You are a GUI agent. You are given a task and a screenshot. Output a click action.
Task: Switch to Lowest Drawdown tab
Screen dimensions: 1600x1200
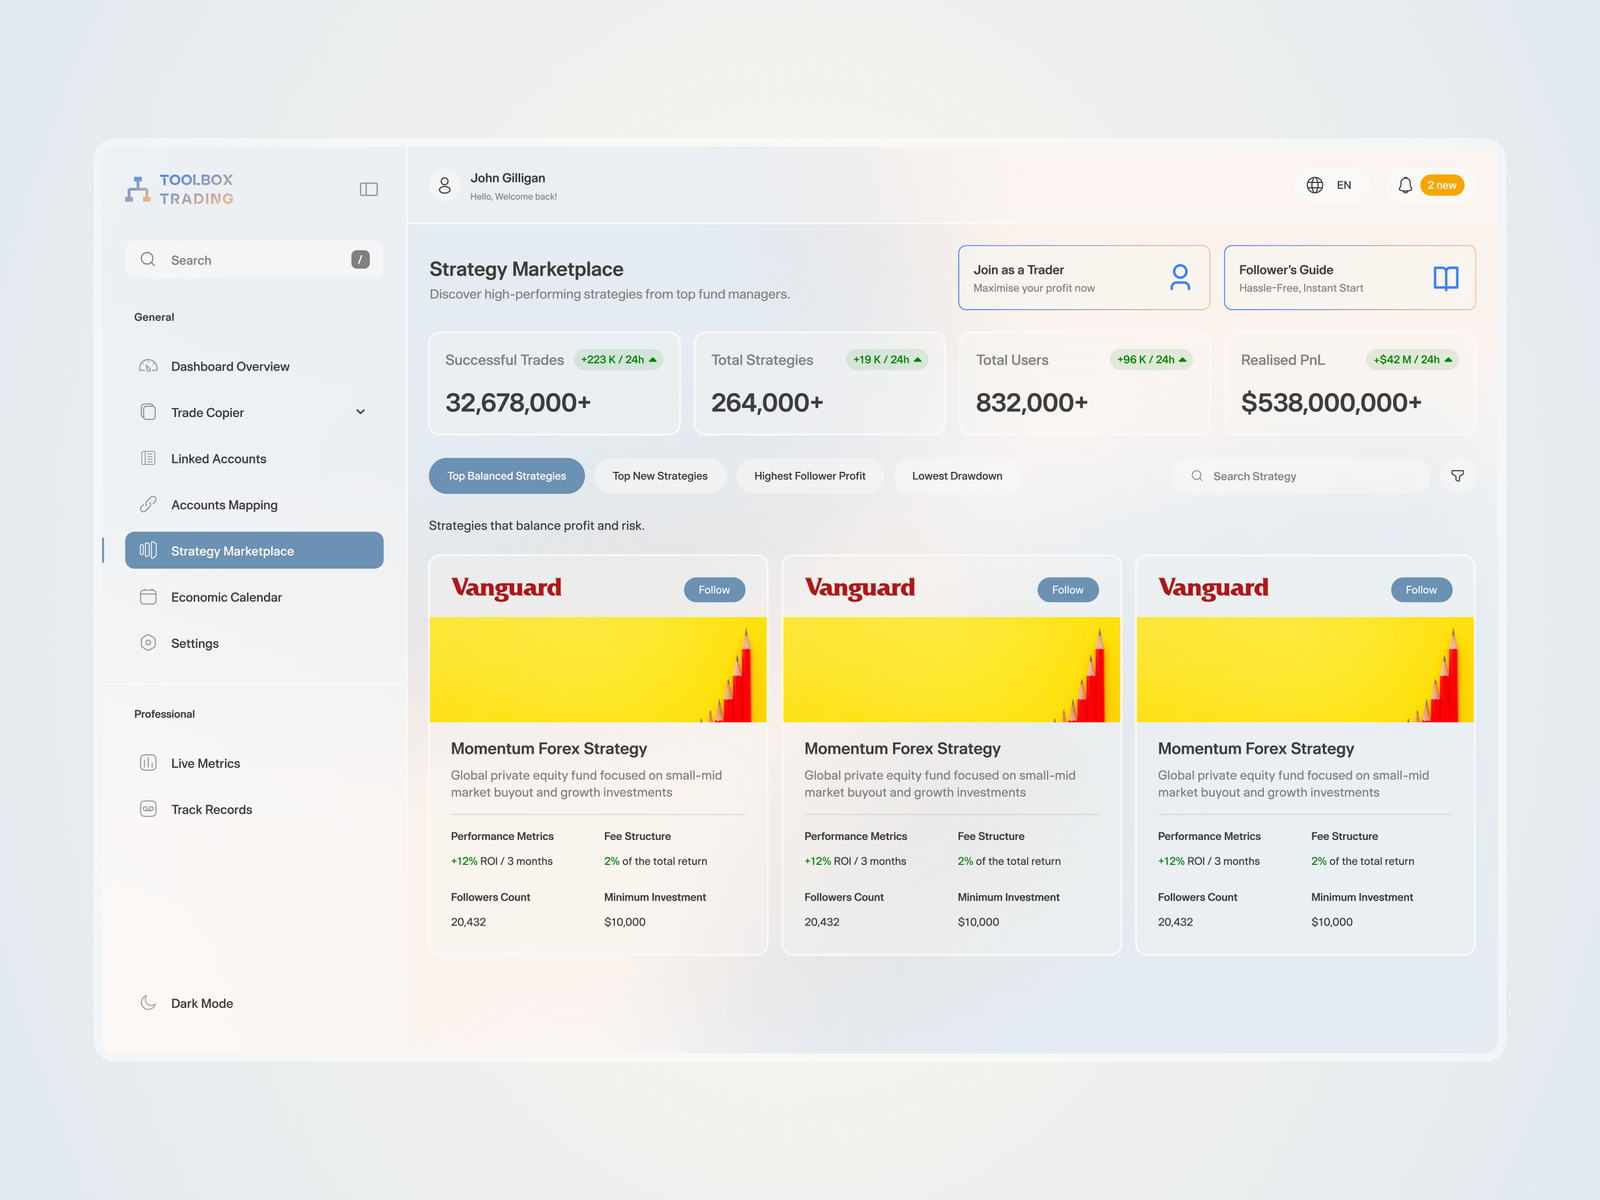coord(956,476)
